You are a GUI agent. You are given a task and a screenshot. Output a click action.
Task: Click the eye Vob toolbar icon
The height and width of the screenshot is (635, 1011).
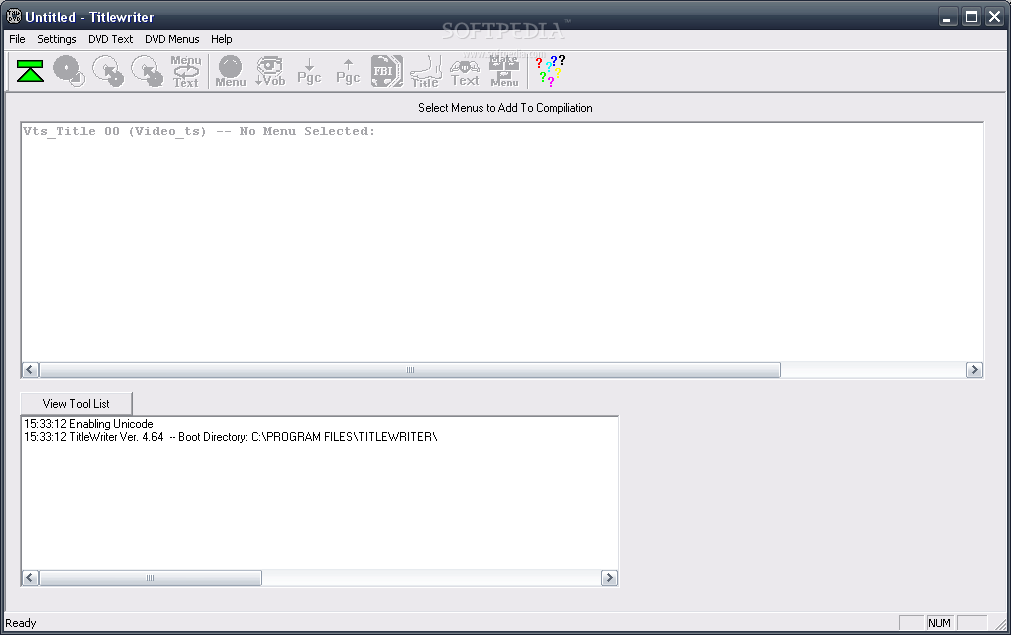point(270,71)
